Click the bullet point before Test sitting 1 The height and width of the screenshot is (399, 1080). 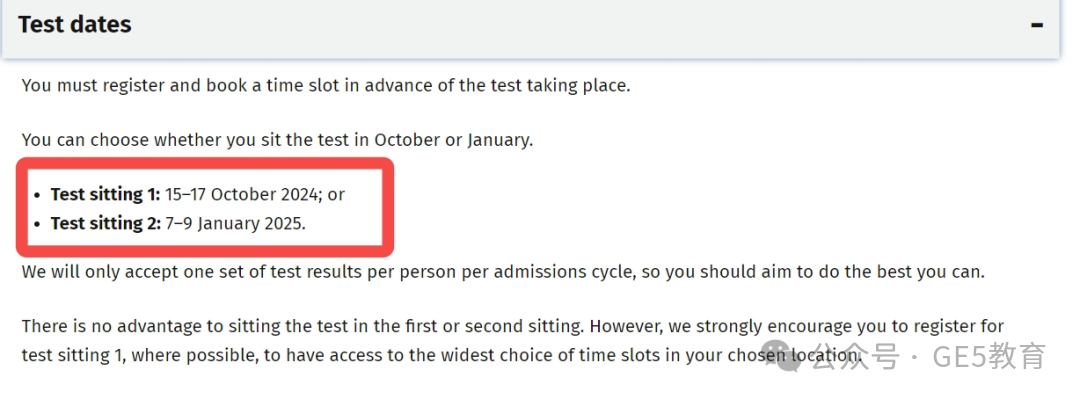pos(37,196)
